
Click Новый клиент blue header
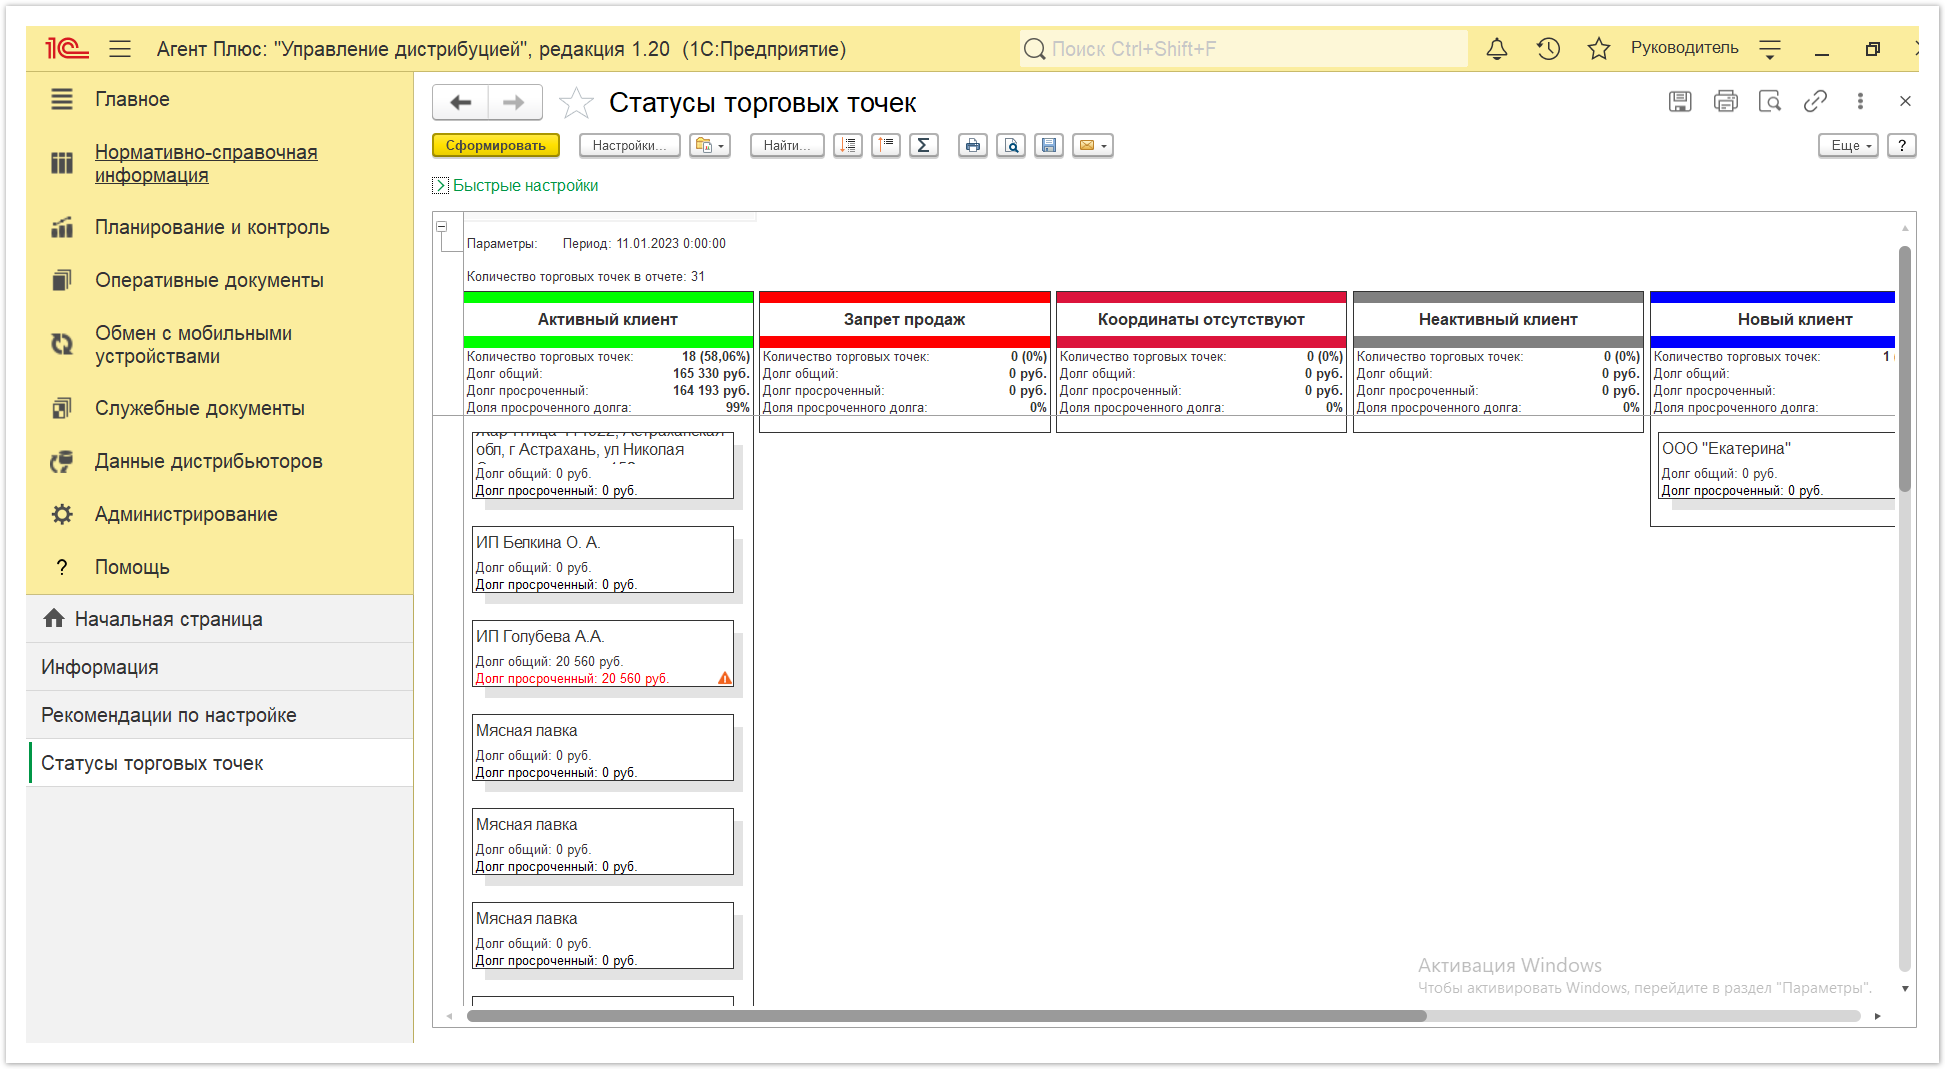(1773, 319)
